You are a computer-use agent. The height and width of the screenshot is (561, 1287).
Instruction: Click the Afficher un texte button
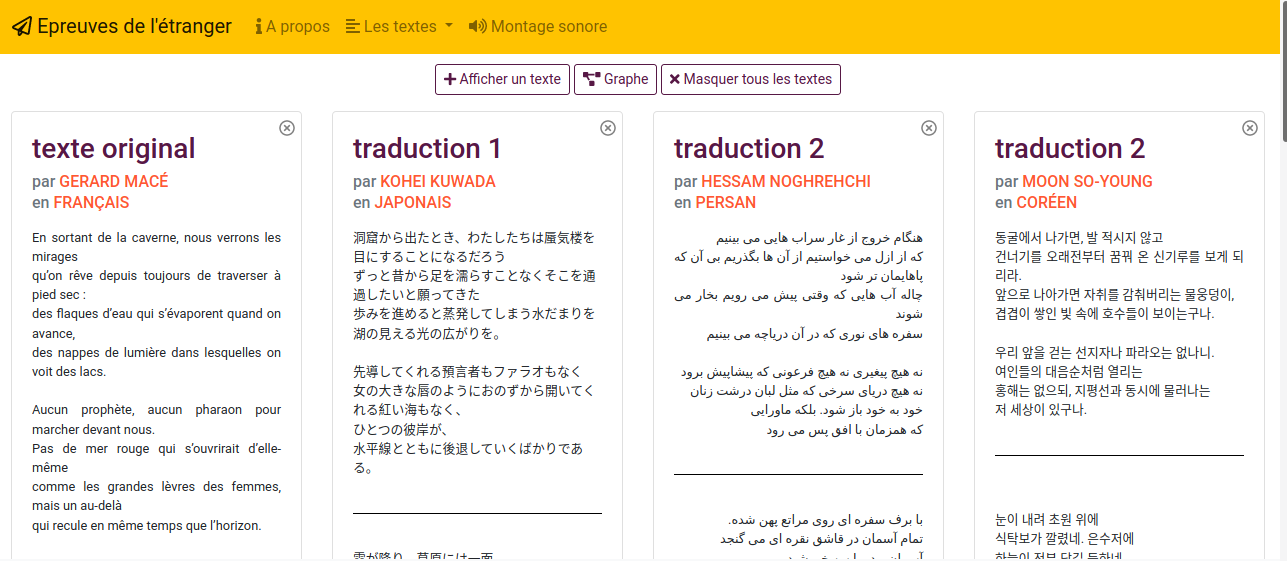[x=502, y=80]
